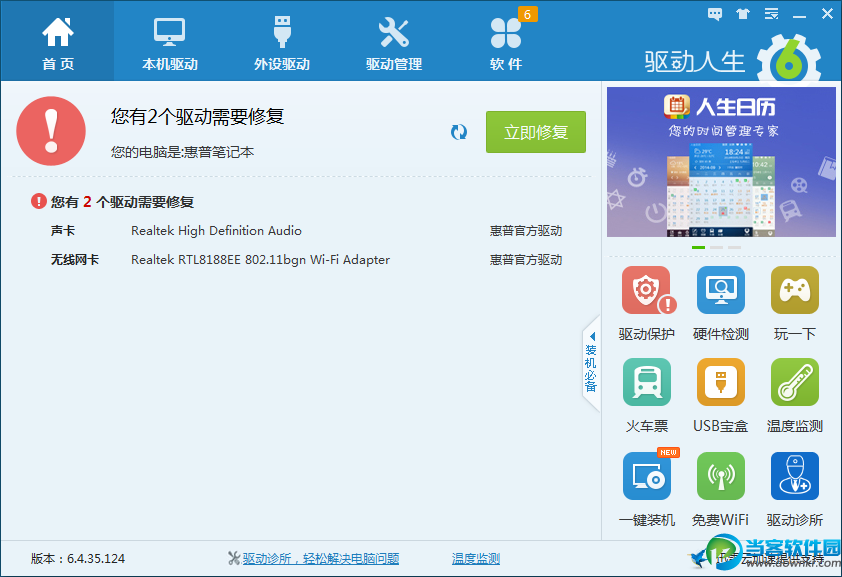Viewport: 842px width, 577px height.
Task: Select the first green banner indicator
Action: [x=698, y=247]
